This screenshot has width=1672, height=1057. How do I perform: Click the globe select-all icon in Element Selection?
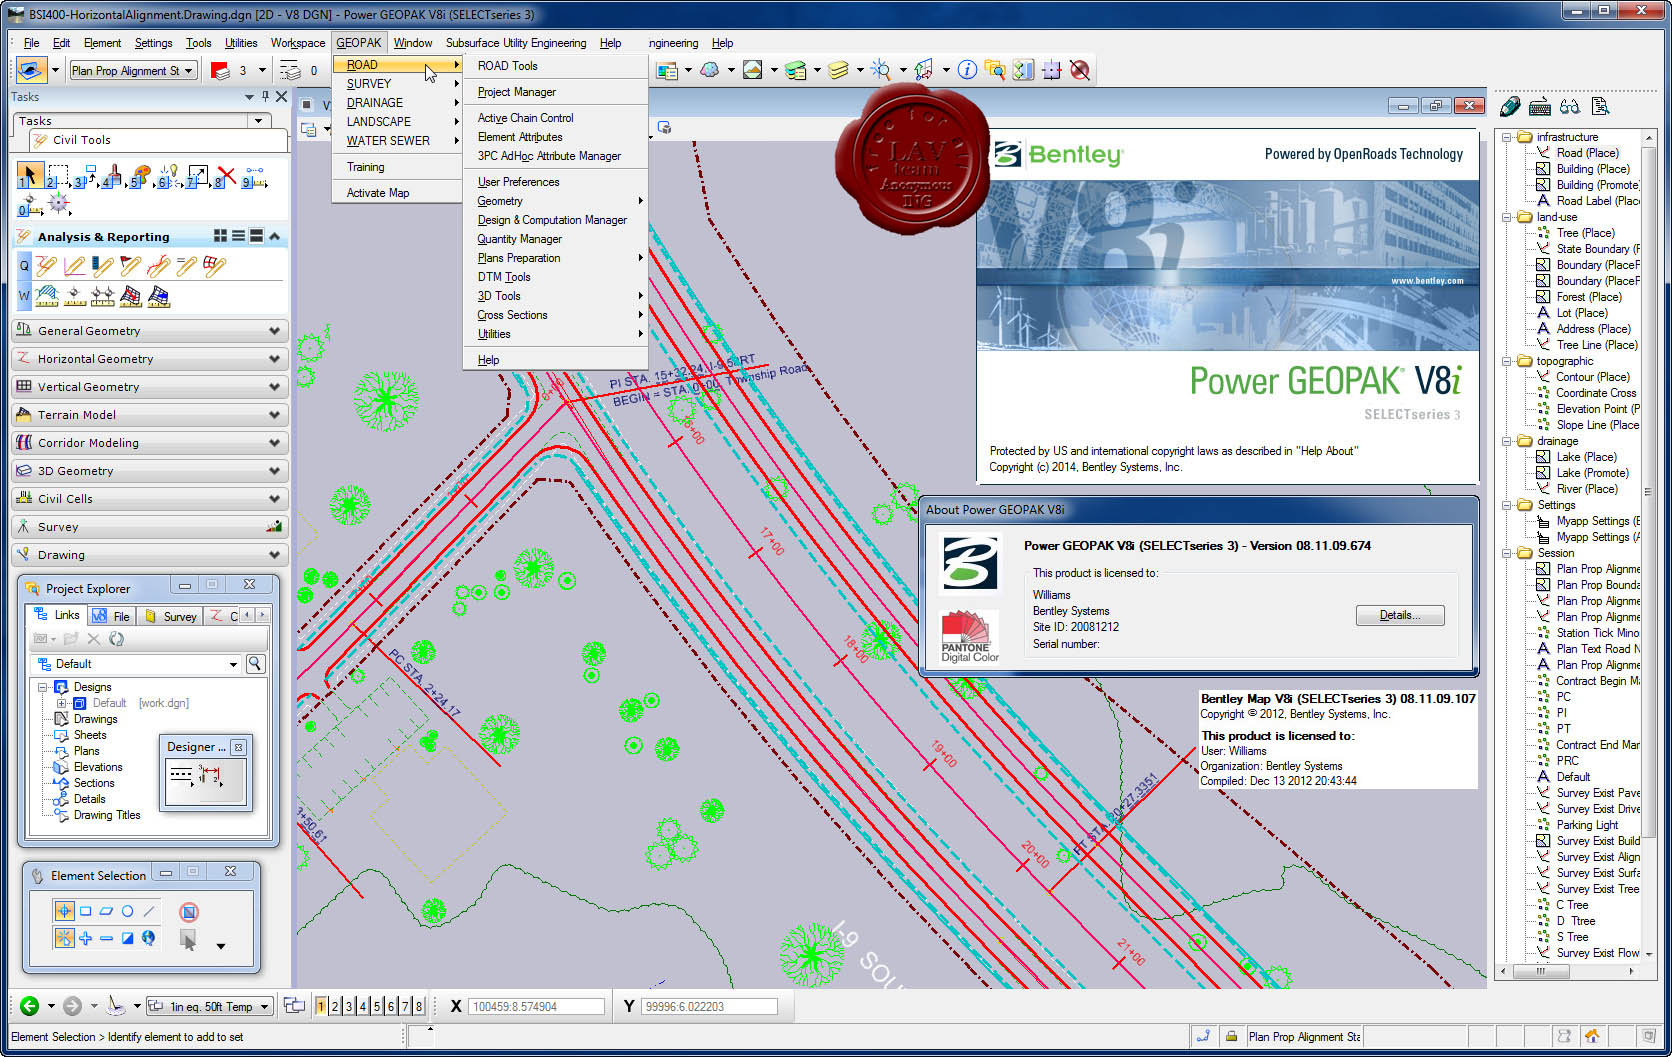click(148, 938)
